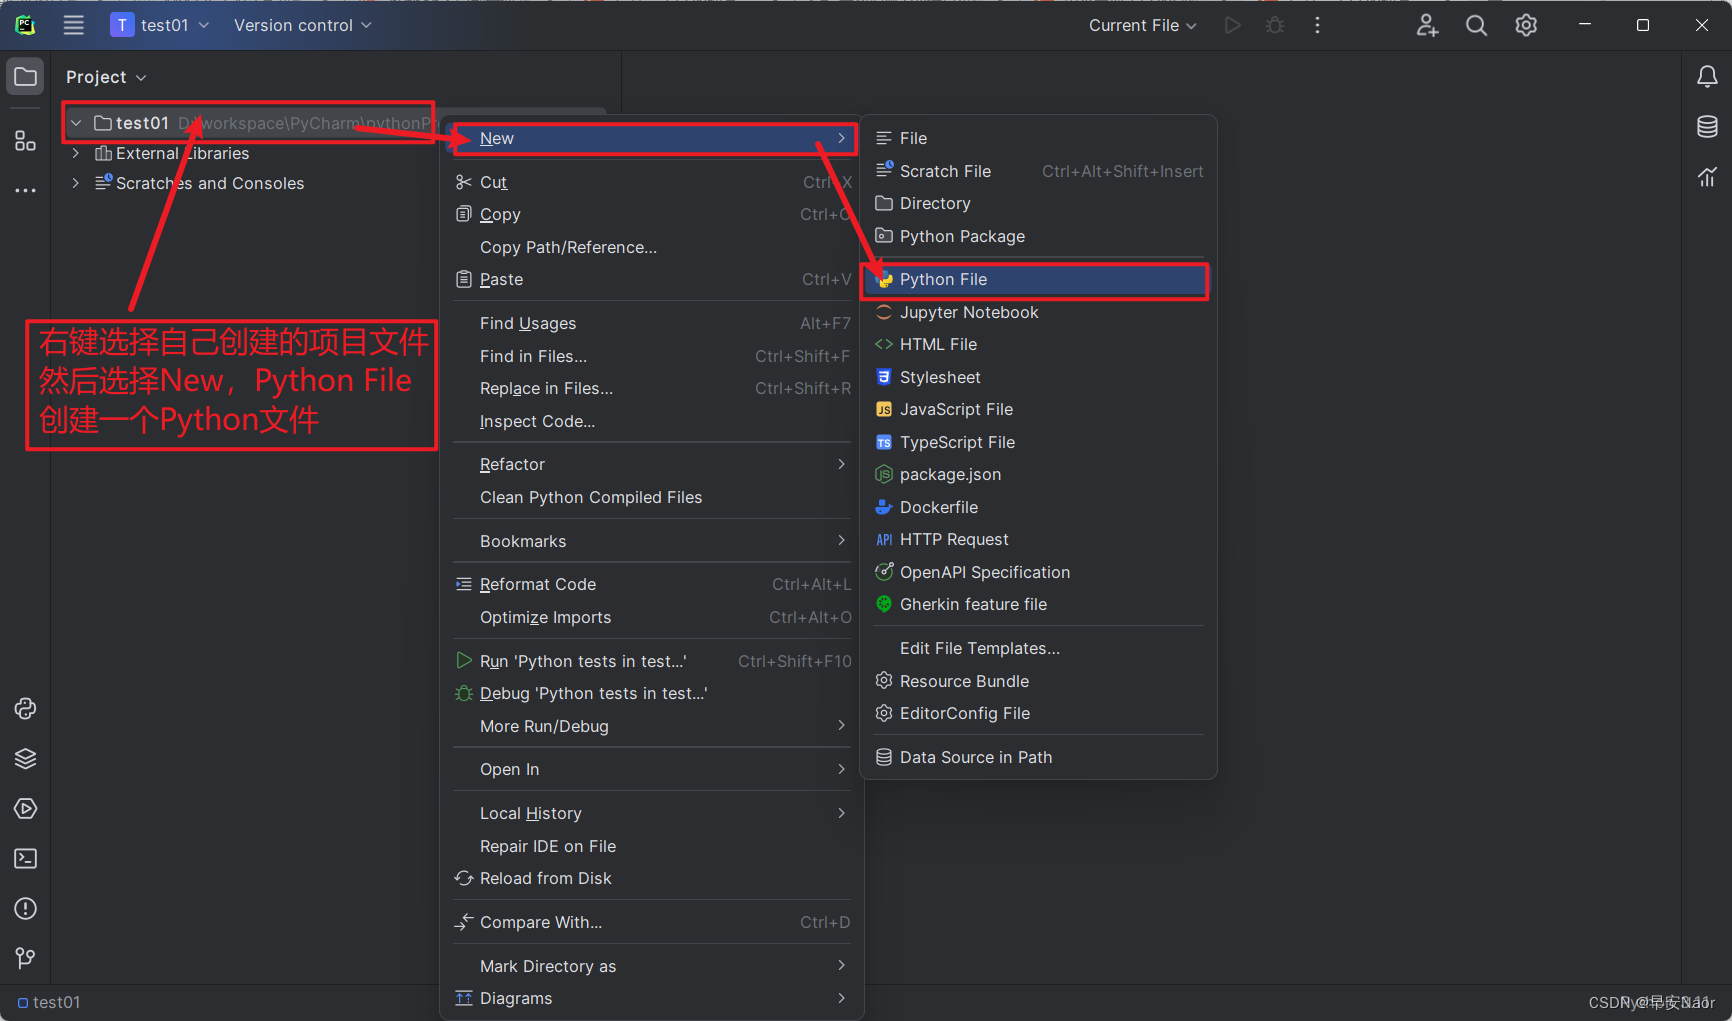Expand the More Run/Debug submenu

651,726
